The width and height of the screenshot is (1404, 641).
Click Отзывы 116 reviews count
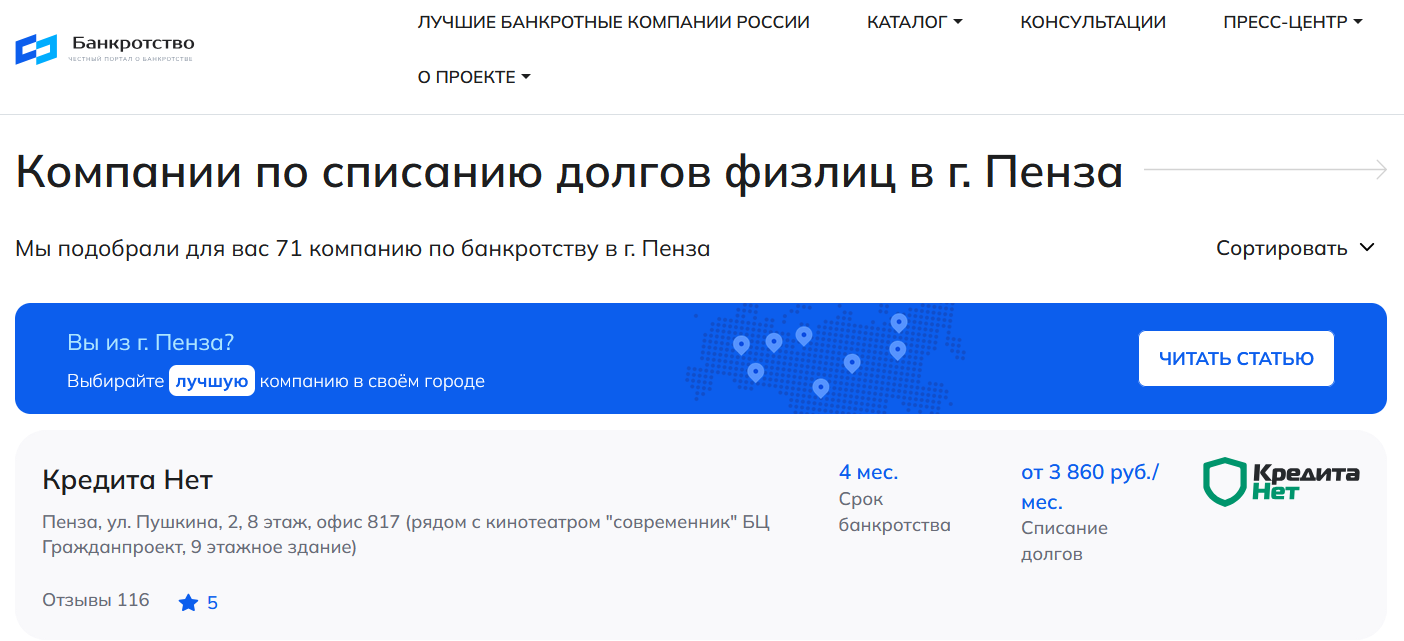[x=96, y=600]
